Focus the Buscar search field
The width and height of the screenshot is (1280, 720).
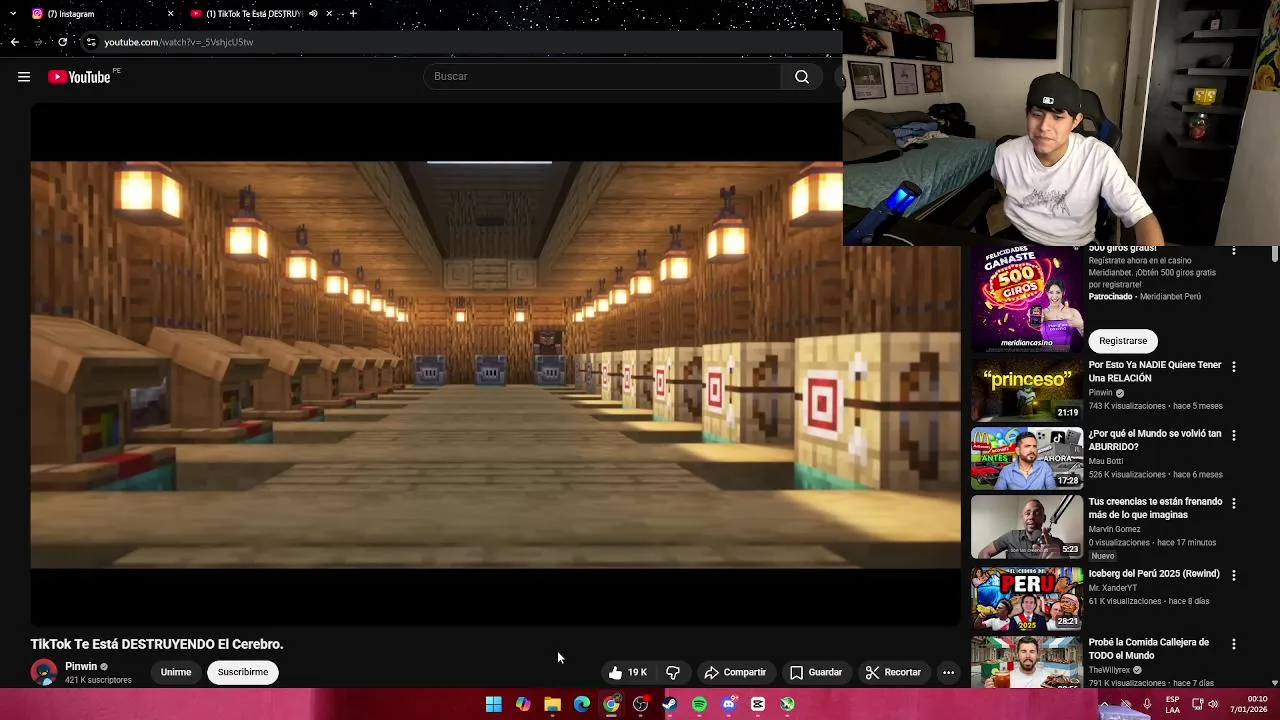602,77
